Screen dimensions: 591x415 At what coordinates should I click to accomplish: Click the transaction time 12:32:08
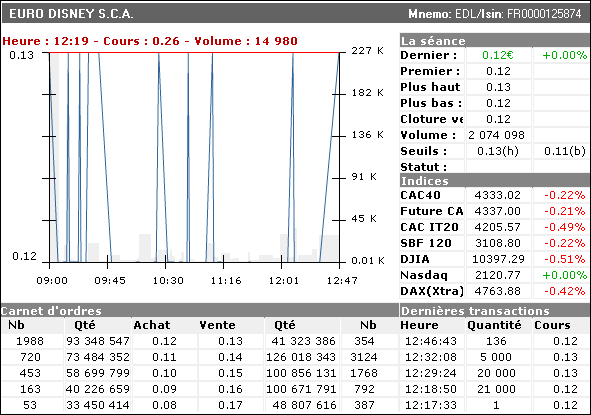431,357
